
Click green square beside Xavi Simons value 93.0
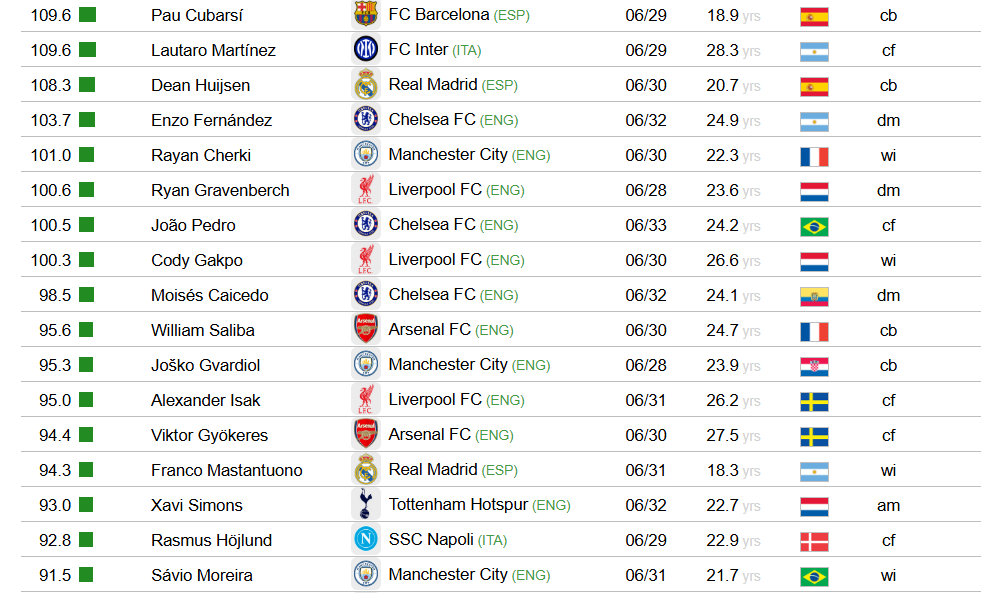pos(86,504)
